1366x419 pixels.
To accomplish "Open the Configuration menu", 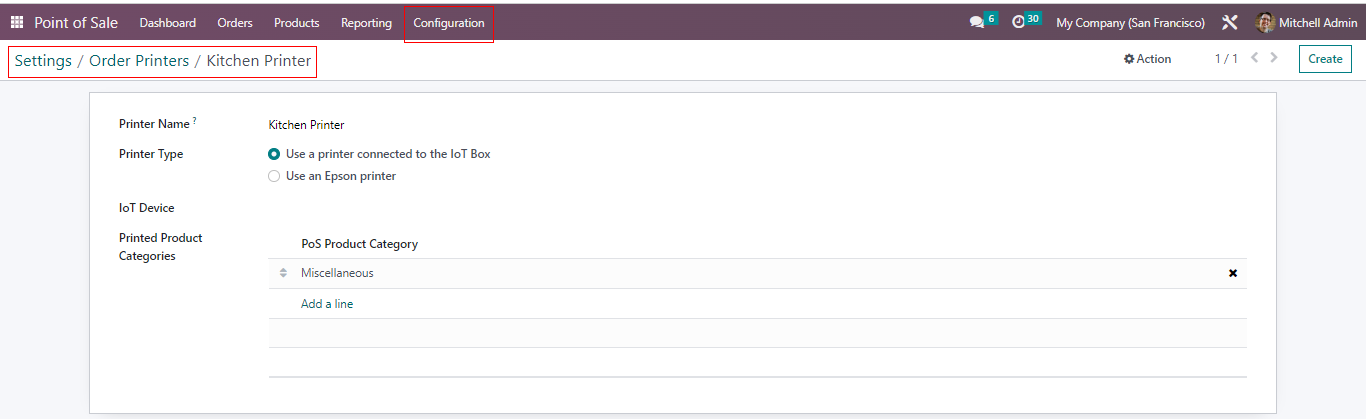I will click(x=449, y=22).
